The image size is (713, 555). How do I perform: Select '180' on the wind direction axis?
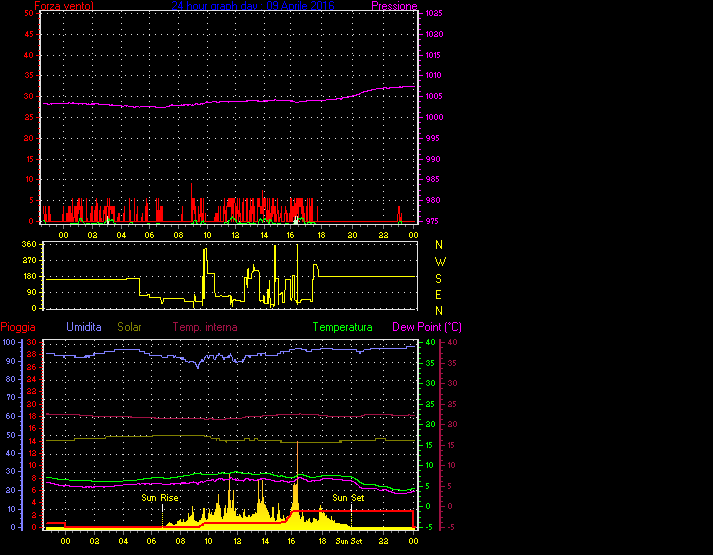(x=29, y=276)
